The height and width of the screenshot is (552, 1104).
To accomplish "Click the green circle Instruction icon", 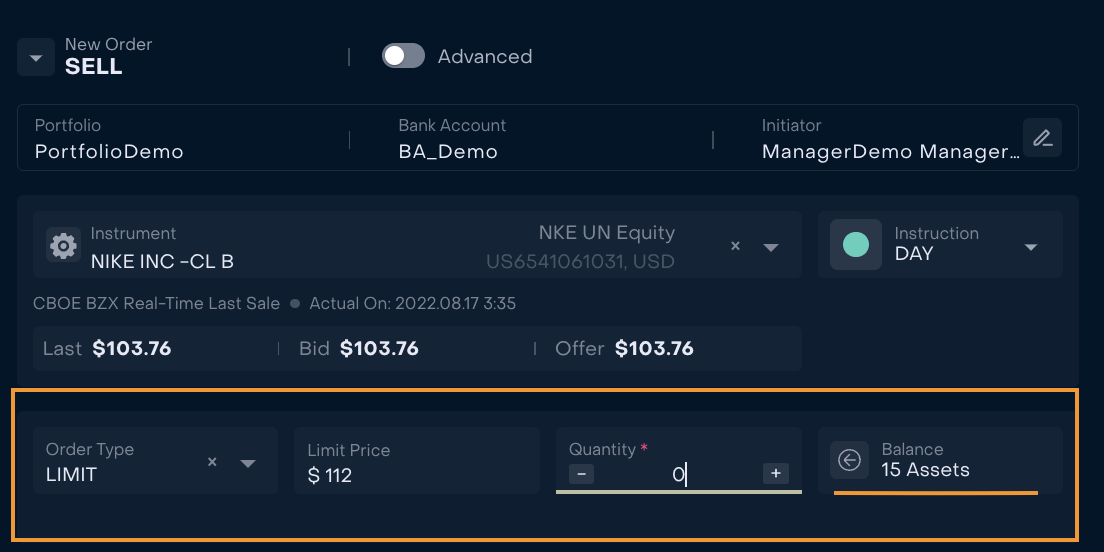I will click(x=855, y=245).
